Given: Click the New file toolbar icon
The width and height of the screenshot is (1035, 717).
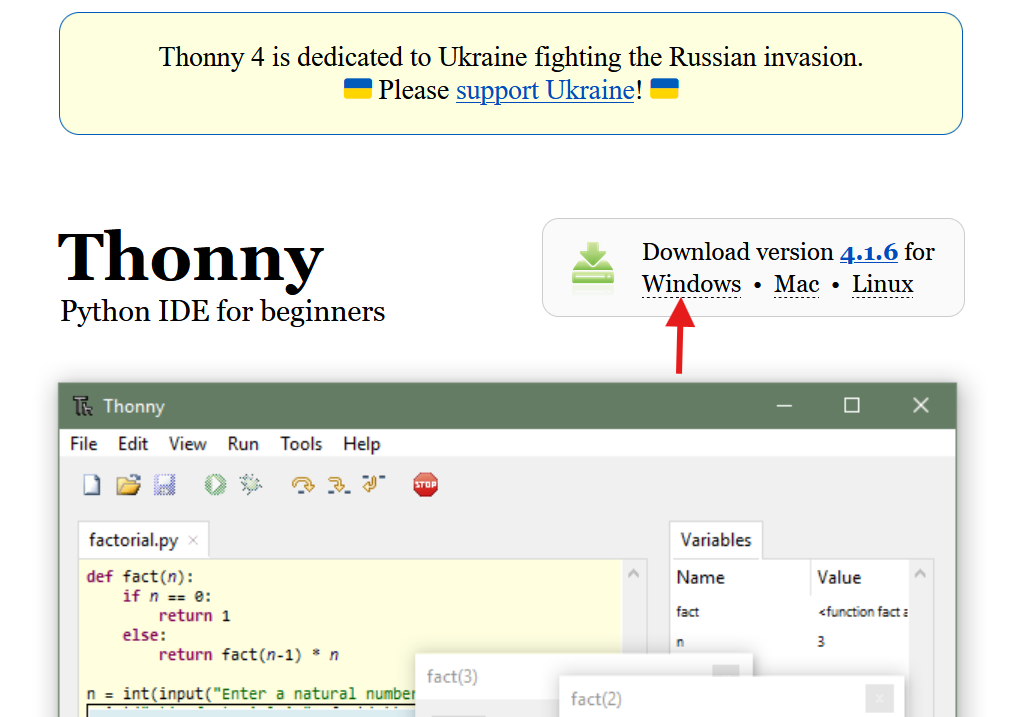Looking at the screenshot, I should coord(92,485).
